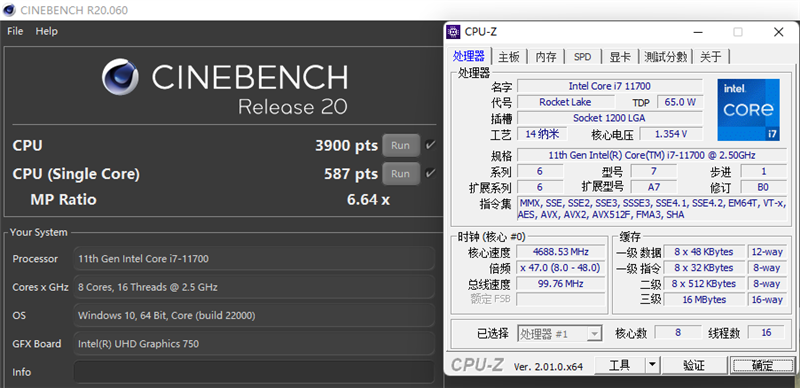
Task: Click the 3900 pts CPU score
Action: tap(346, 146)
